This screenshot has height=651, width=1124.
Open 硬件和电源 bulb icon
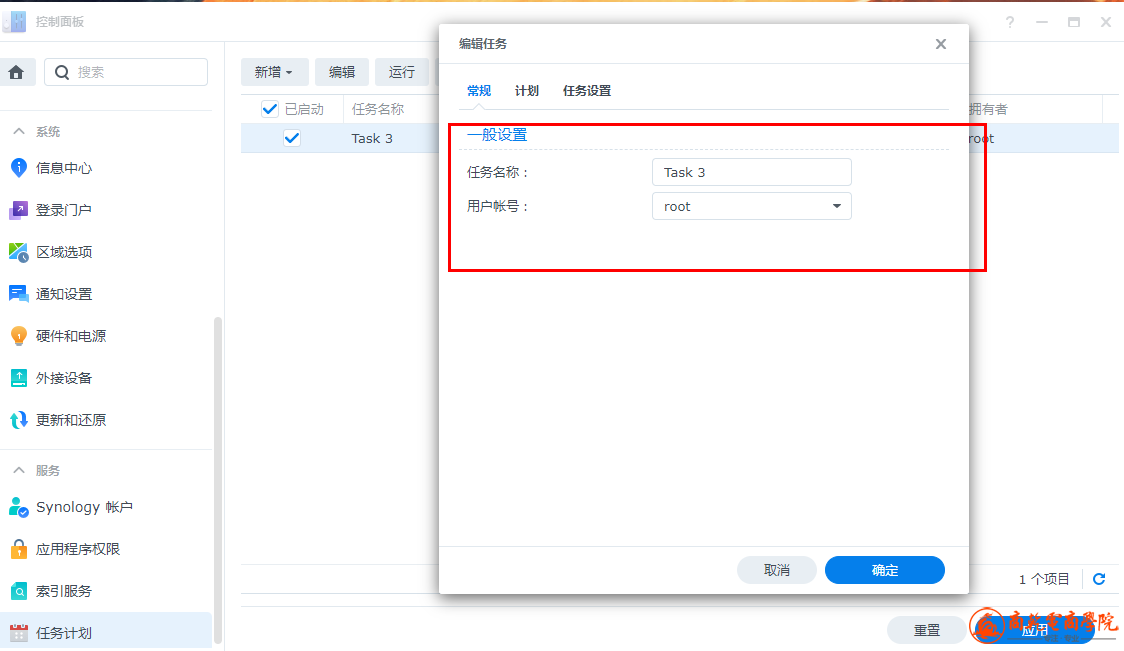[18, 336]
